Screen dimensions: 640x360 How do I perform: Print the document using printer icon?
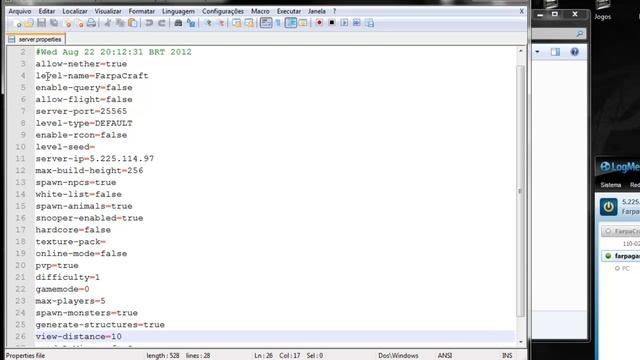pyautogui.click(x=92, y=23)
